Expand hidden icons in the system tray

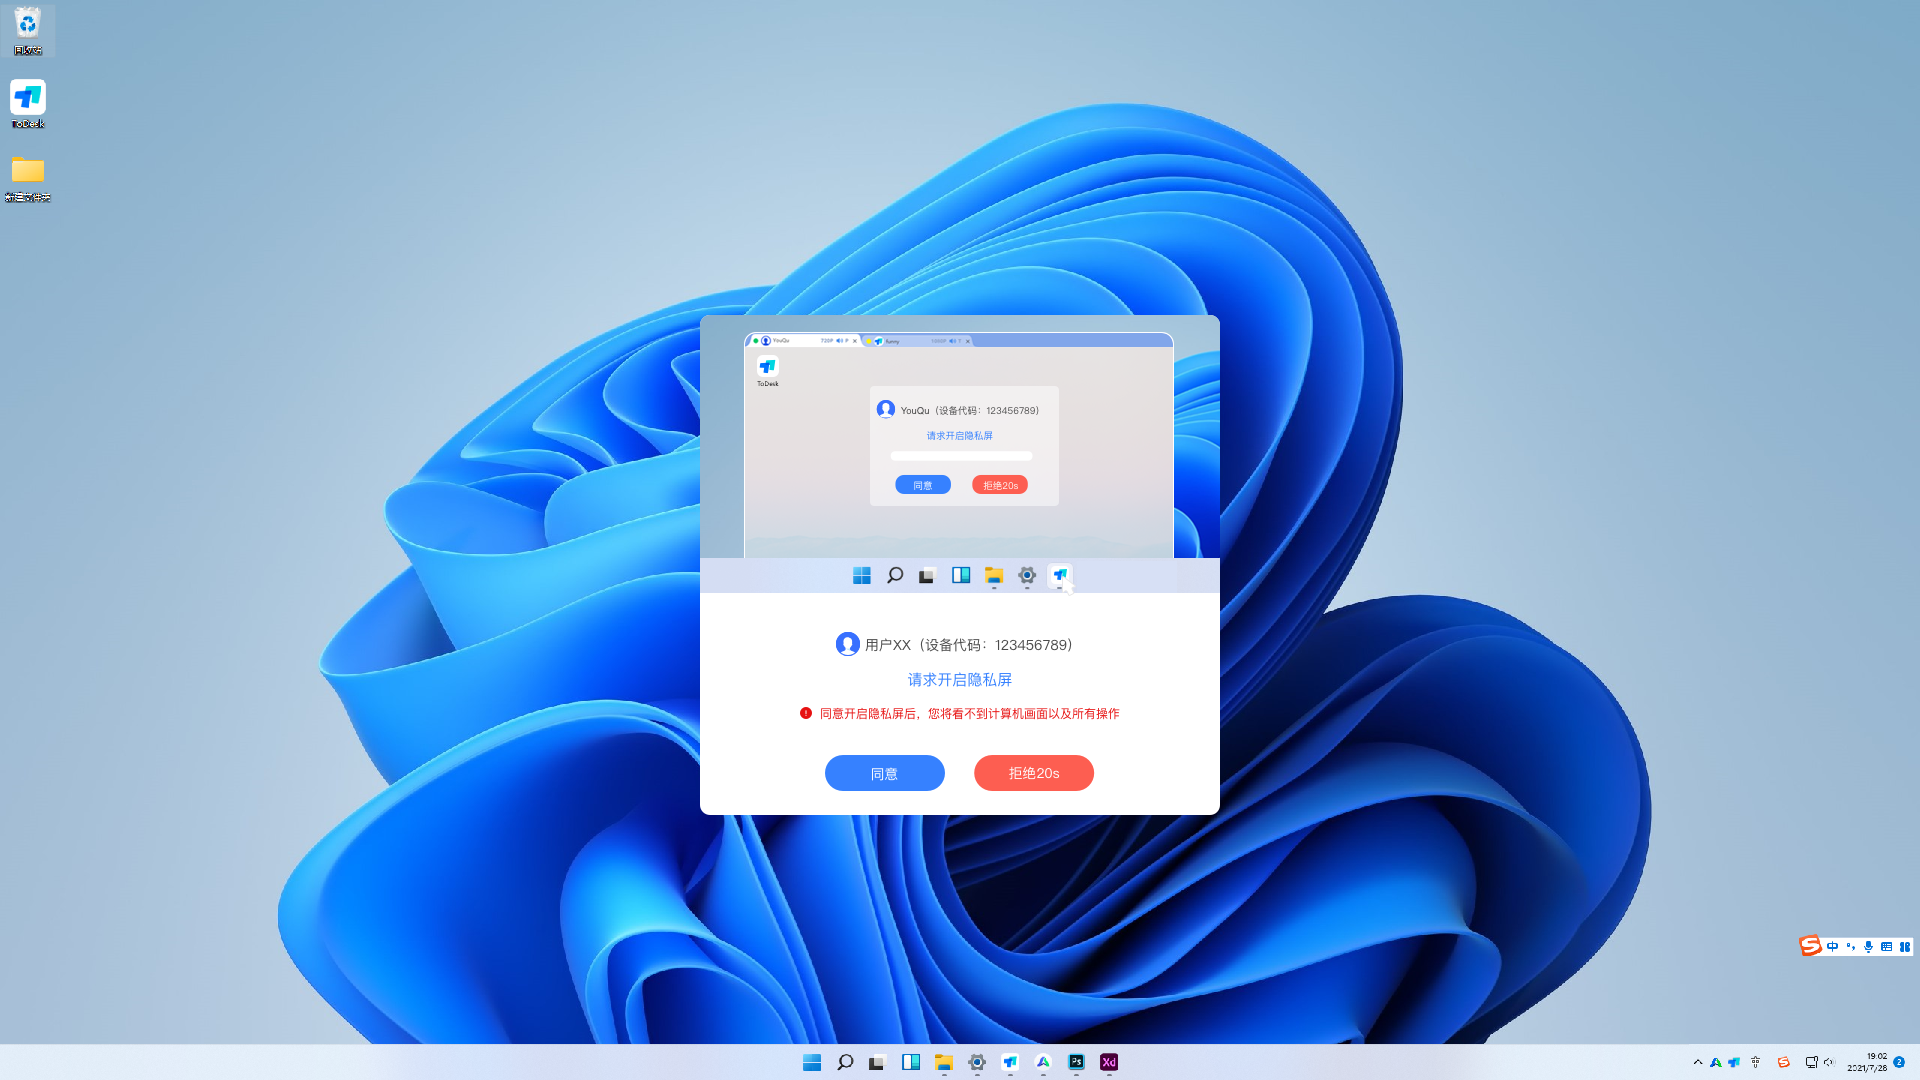click(x=1699, y=1062)
